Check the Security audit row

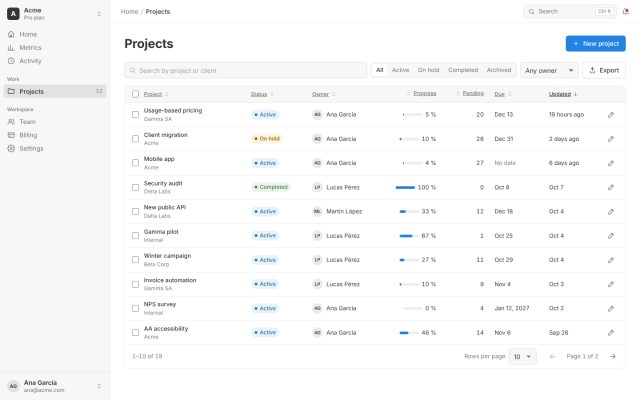pos(136,187)
